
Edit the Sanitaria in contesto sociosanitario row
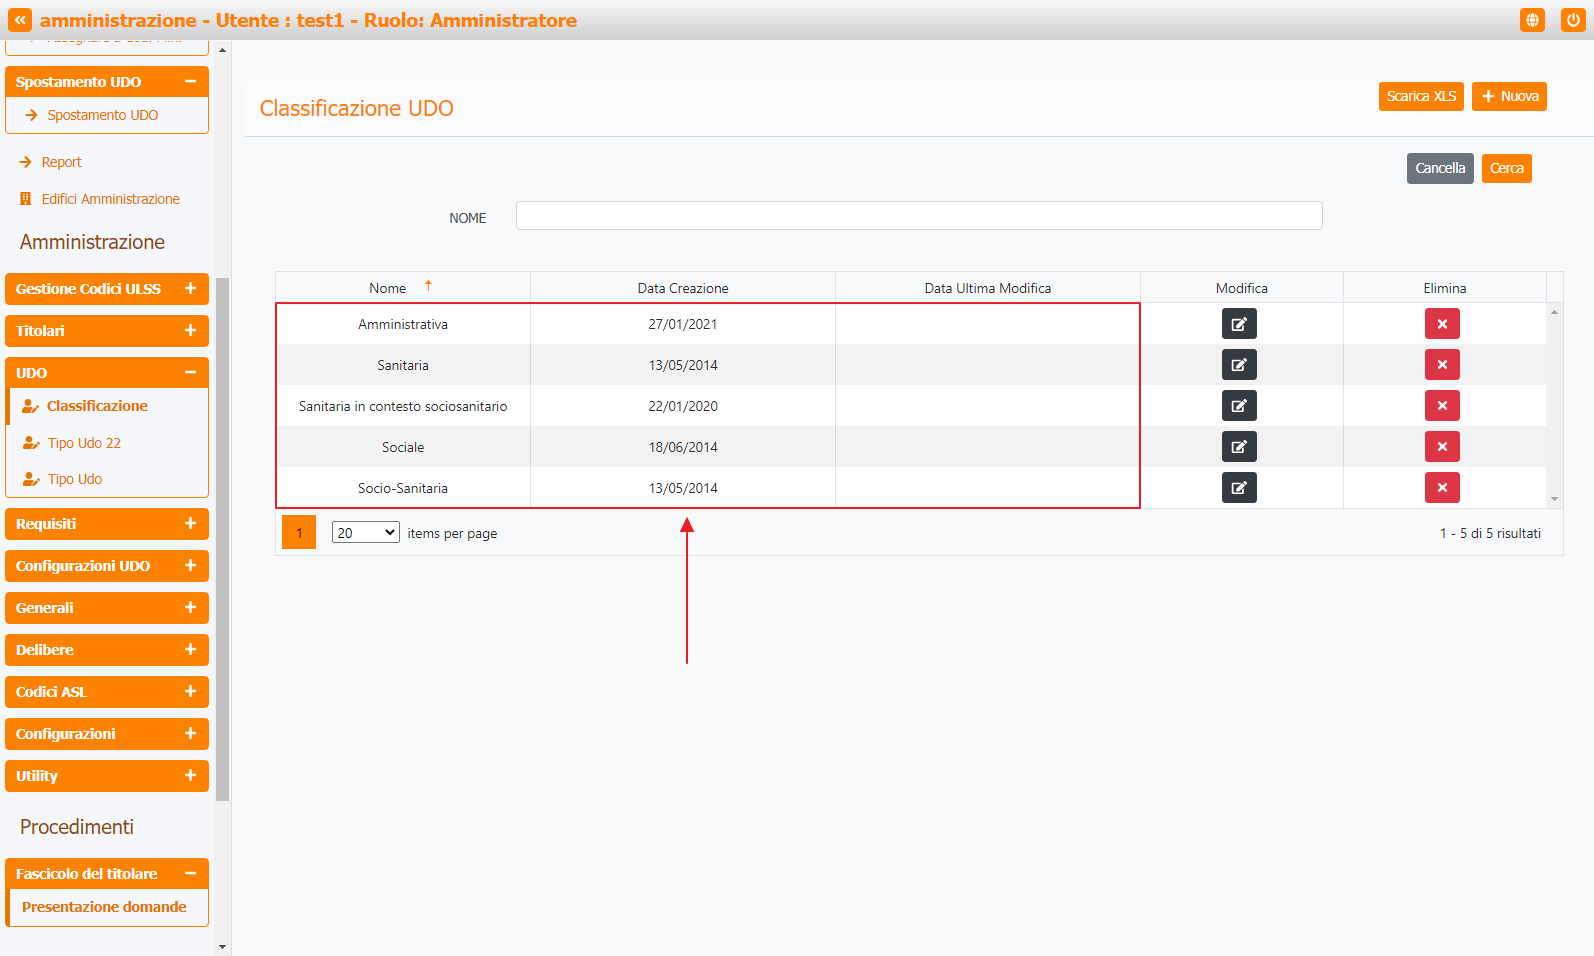coord(1239,406)
